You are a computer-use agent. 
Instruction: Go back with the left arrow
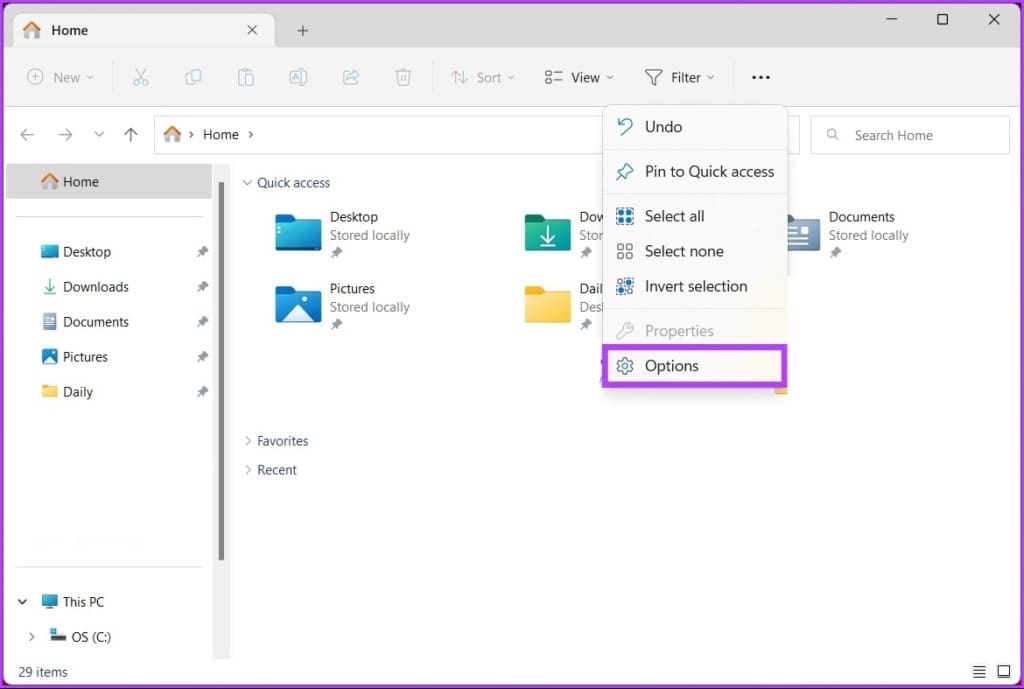pos(27,135)
